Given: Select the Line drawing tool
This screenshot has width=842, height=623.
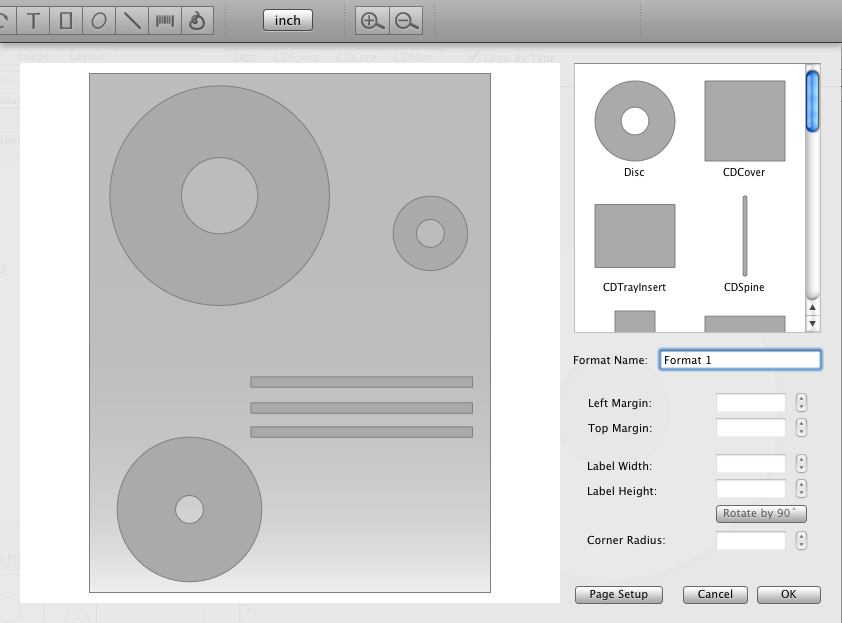Looking at the screenshot, I should [x=132, y=20].
